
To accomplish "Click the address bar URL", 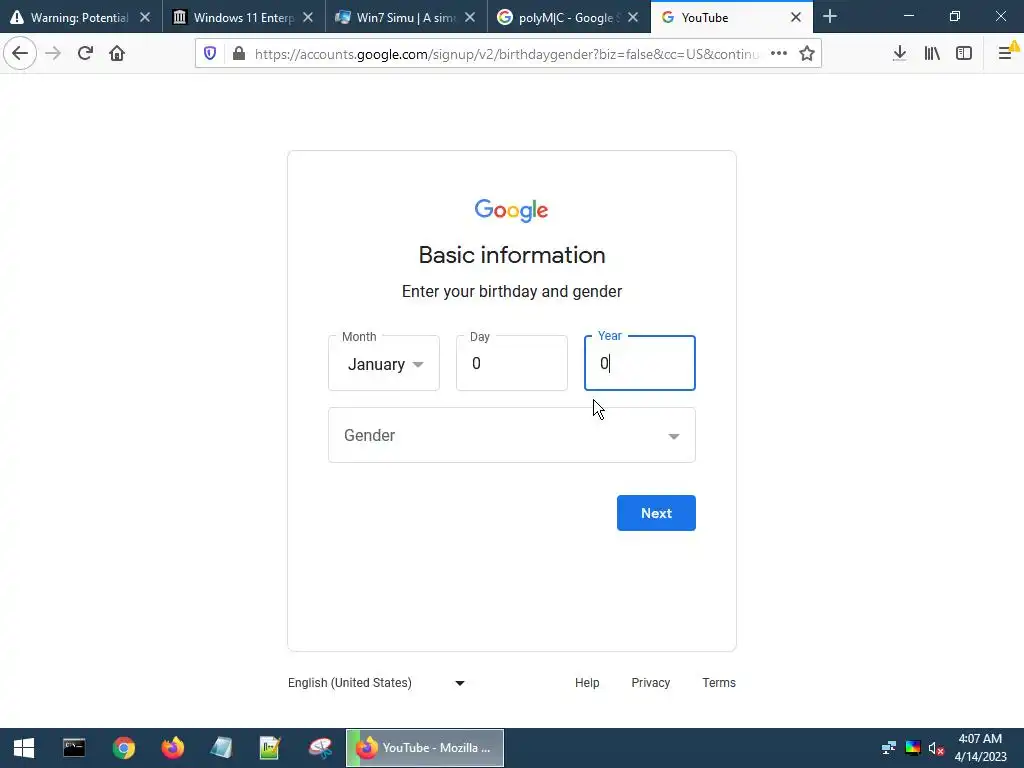I will 506,54.
